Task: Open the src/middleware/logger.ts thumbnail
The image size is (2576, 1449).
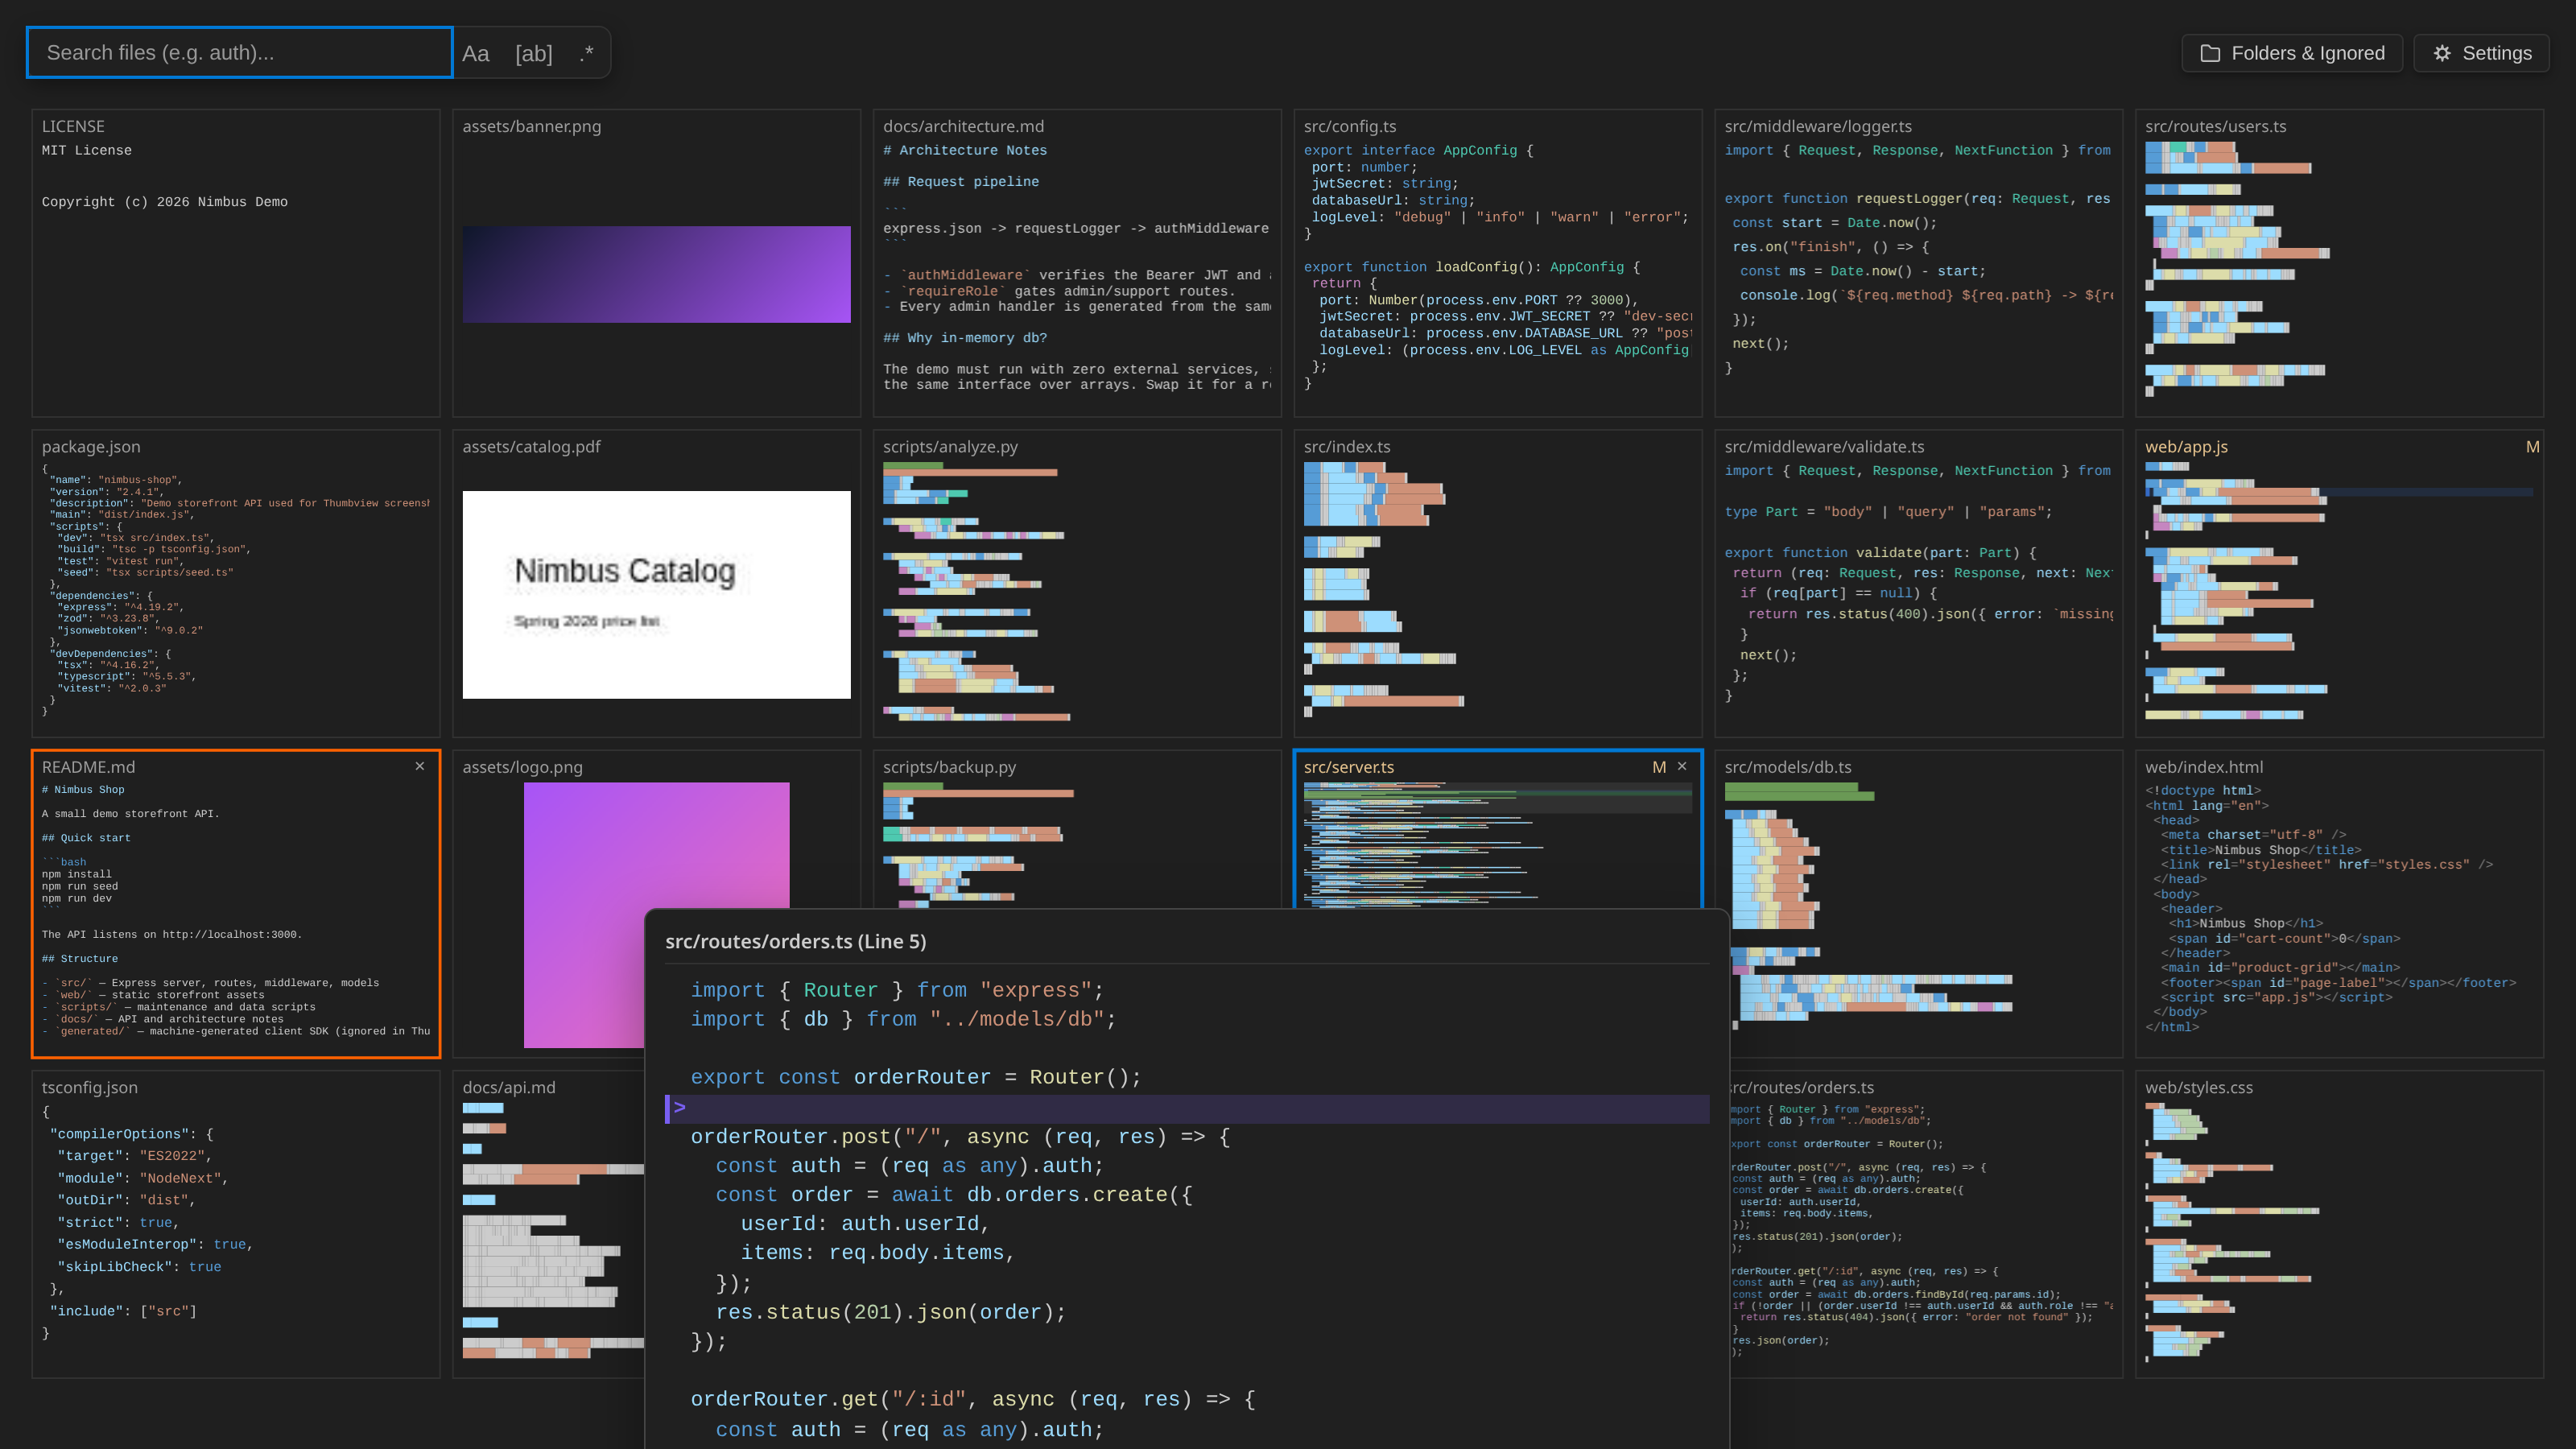Action: (1919, 263)
